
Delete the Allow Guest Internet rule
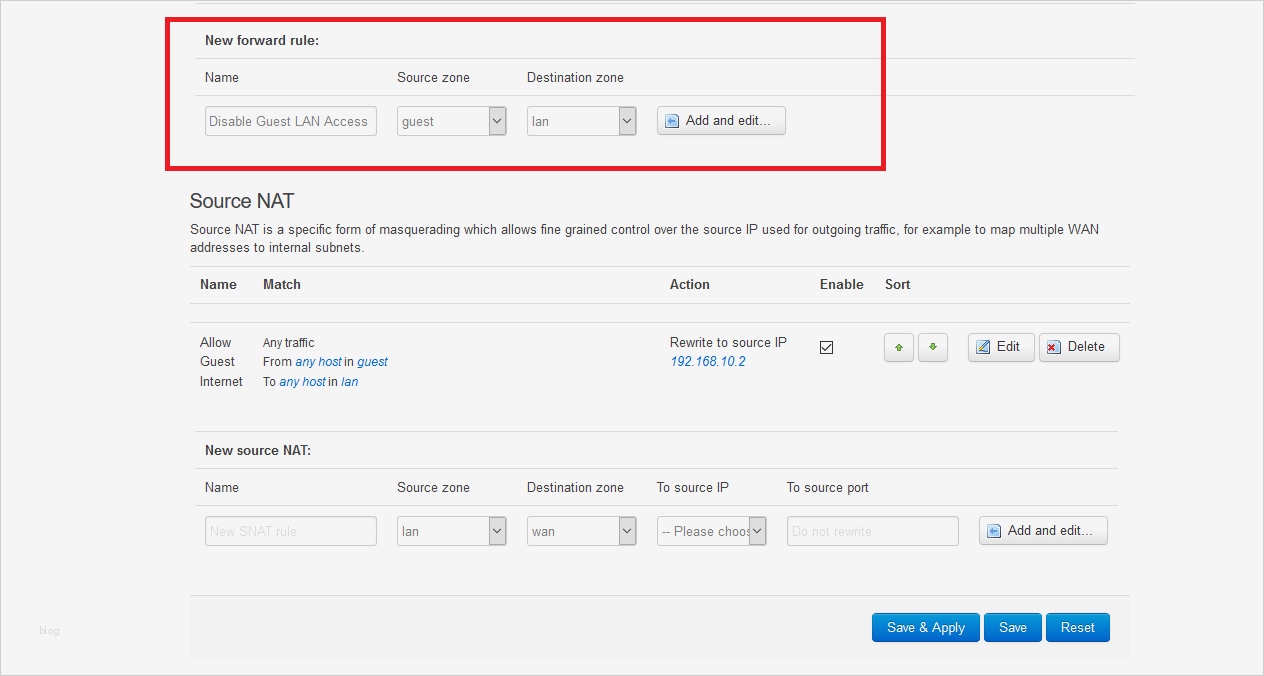coord(1078,347)
